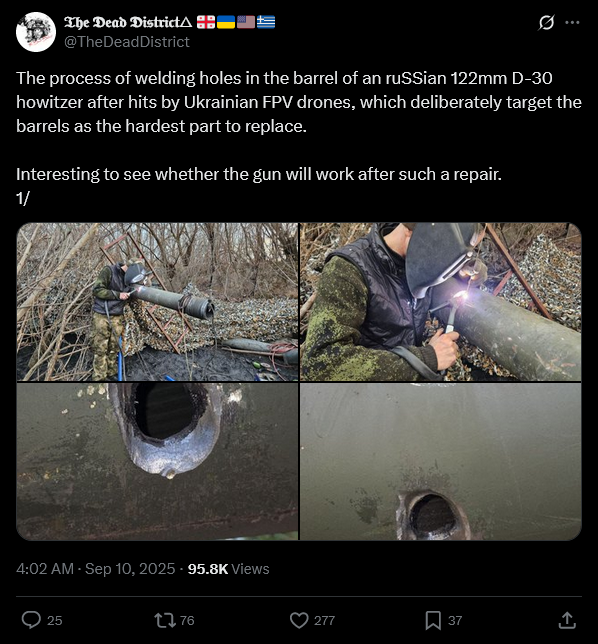The width and height of the screenshot is (598, 644).
Task: Bookmark the post
Action: coord(433,620)
